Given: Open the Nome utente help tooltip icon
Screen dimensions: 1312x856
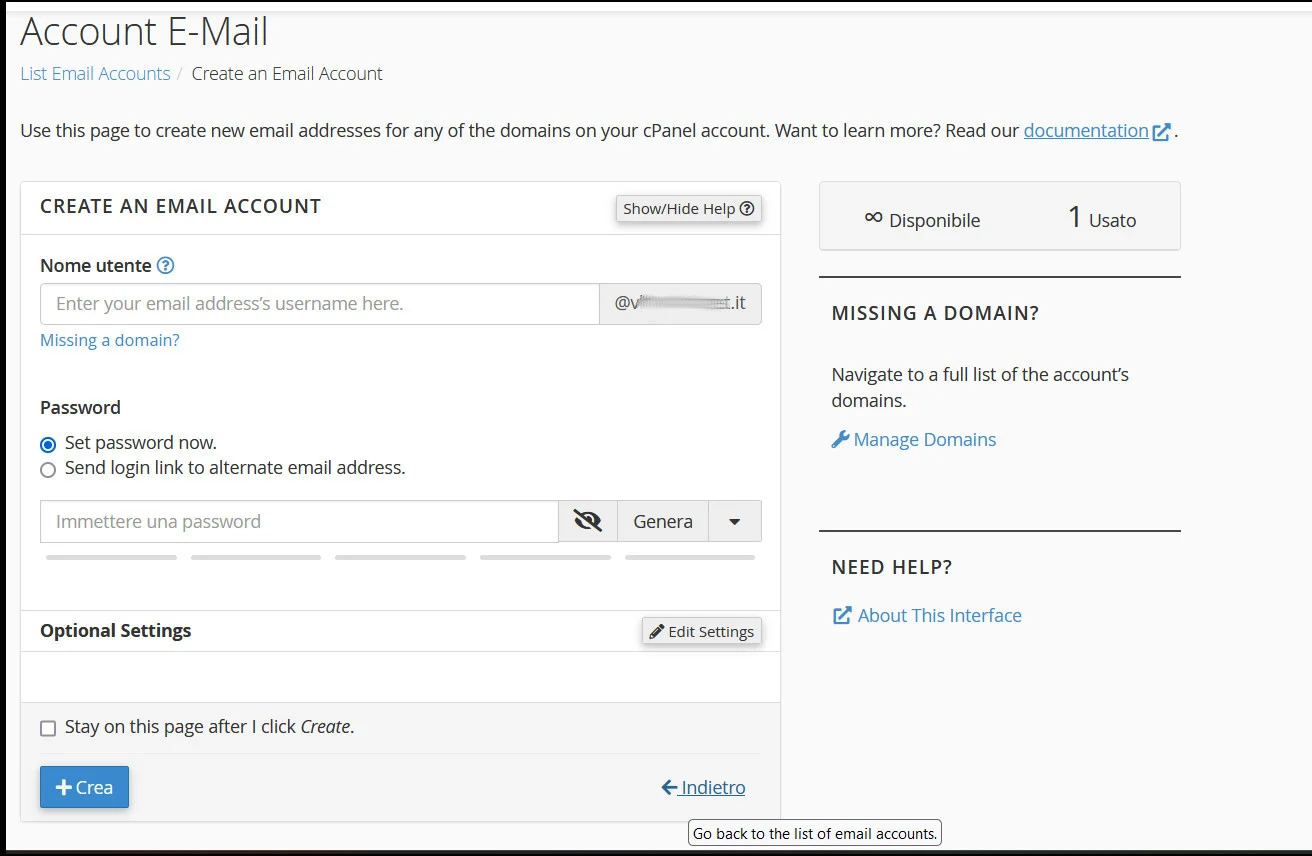Looking at the screenshot, I should (165, 265).
